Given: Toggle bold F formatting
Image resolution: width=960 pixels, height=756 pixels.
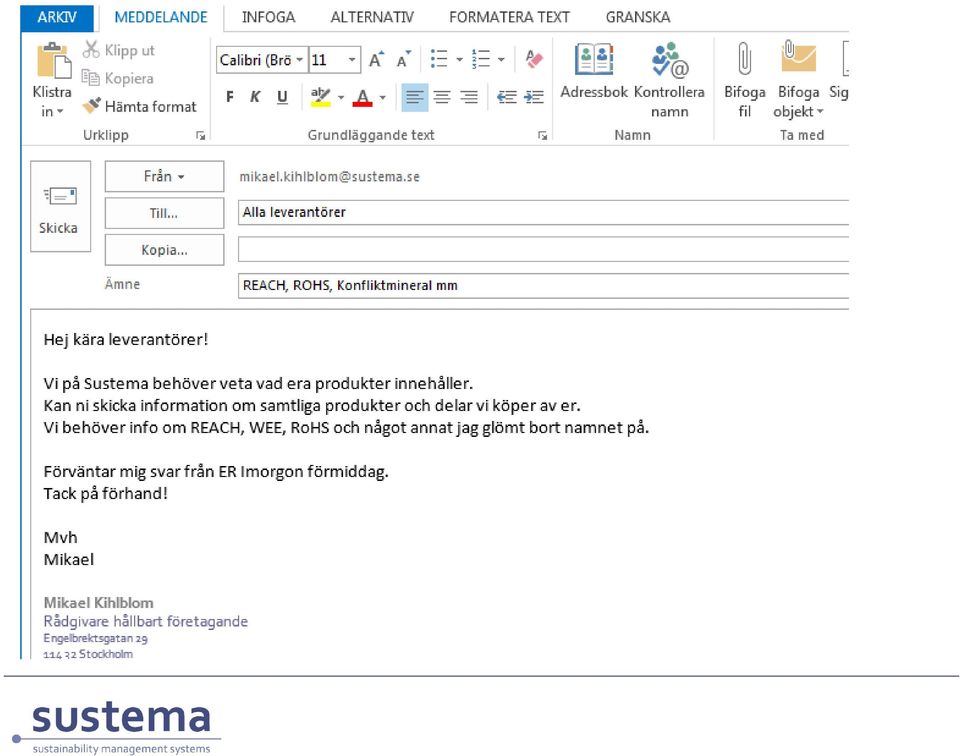Looking at the screenshot, I should tap(230, 97).
